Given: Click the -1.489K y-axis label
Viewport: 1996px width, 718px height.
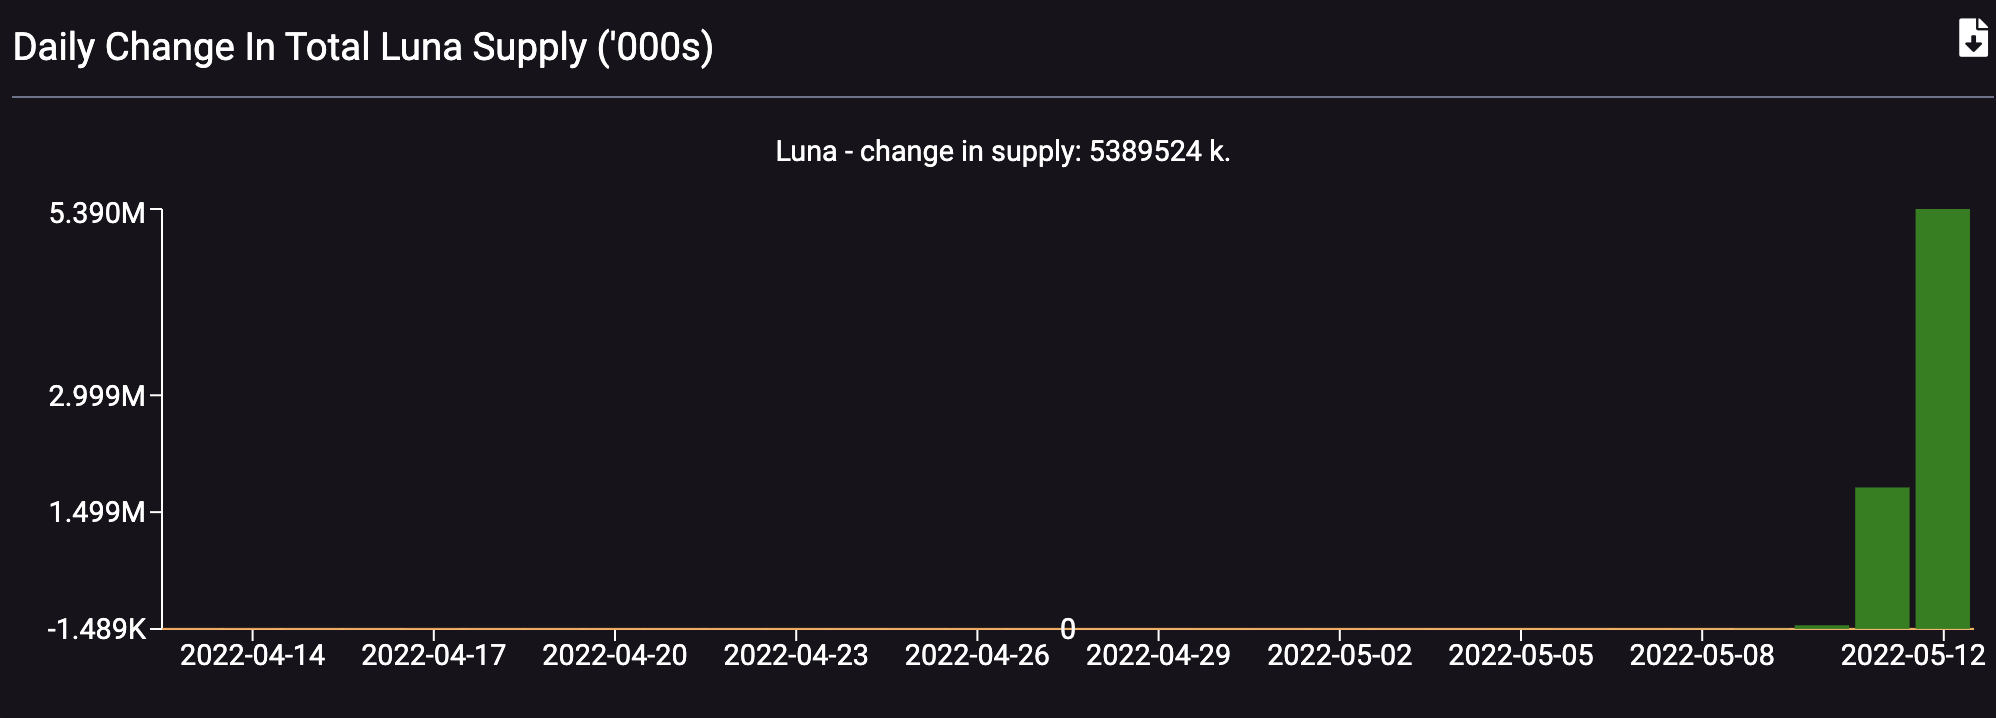Looking at the screenshot, I should pyautogui.click(x=97, y=629).
